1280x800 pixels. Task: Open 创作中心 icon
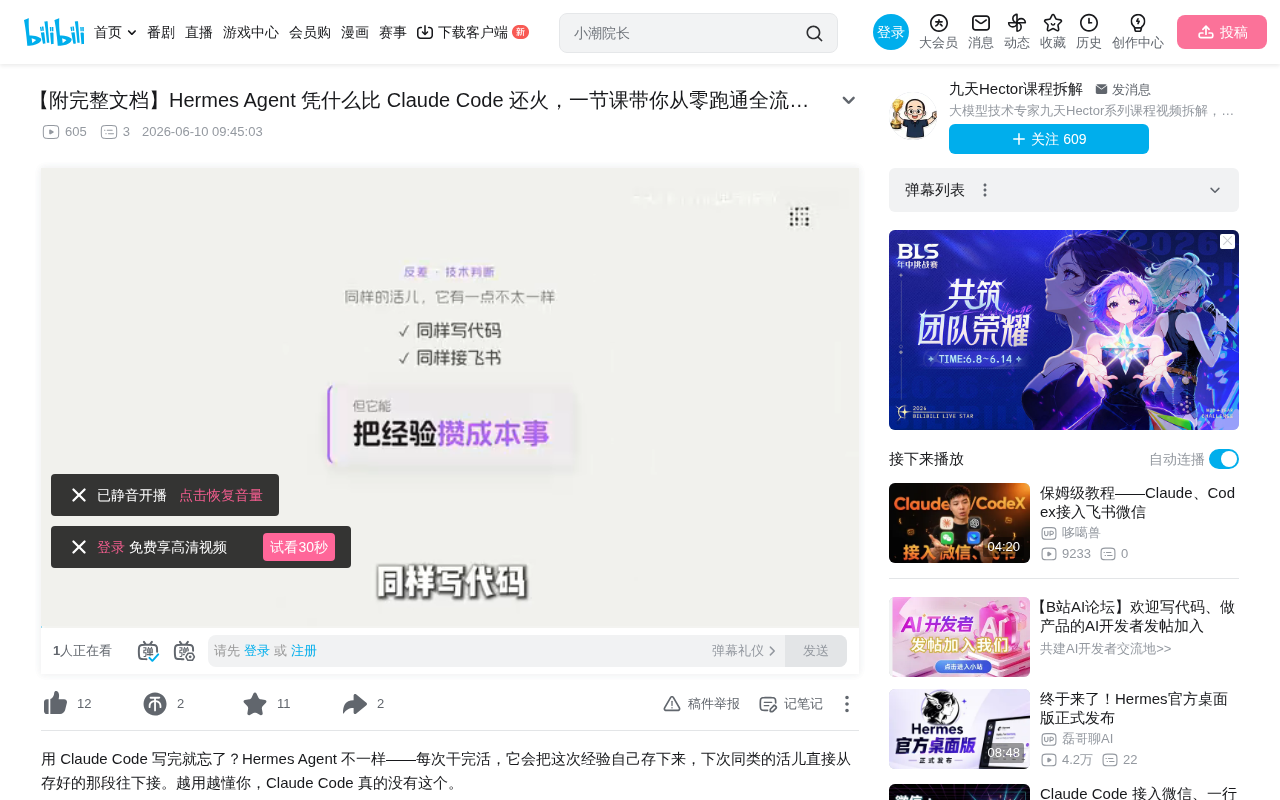coord(1138,32)
